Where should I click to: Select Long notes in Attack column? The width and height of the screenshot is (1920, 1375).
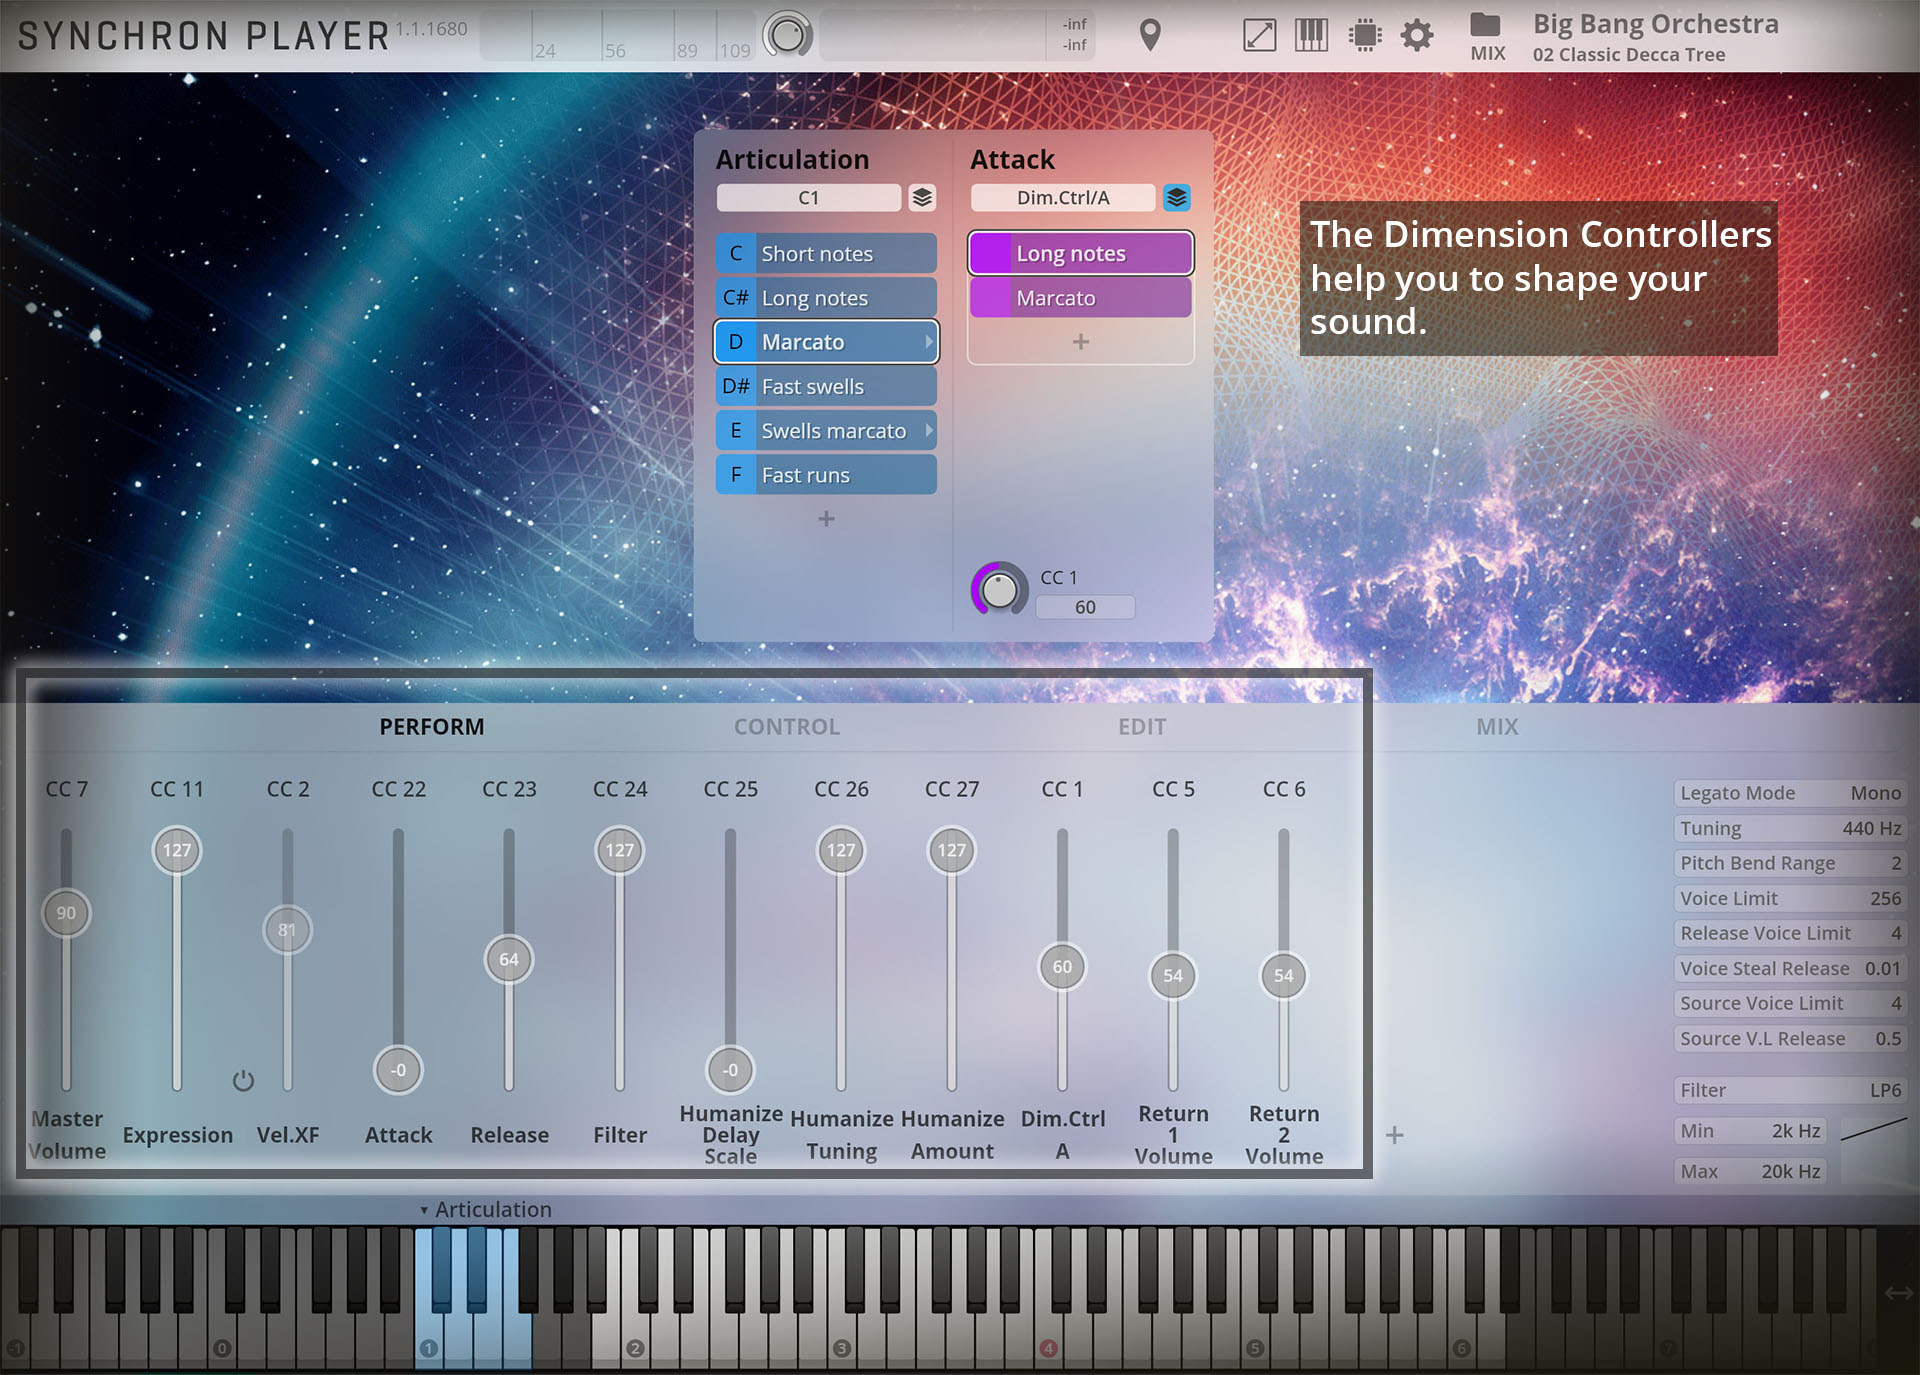(1080, 254)
